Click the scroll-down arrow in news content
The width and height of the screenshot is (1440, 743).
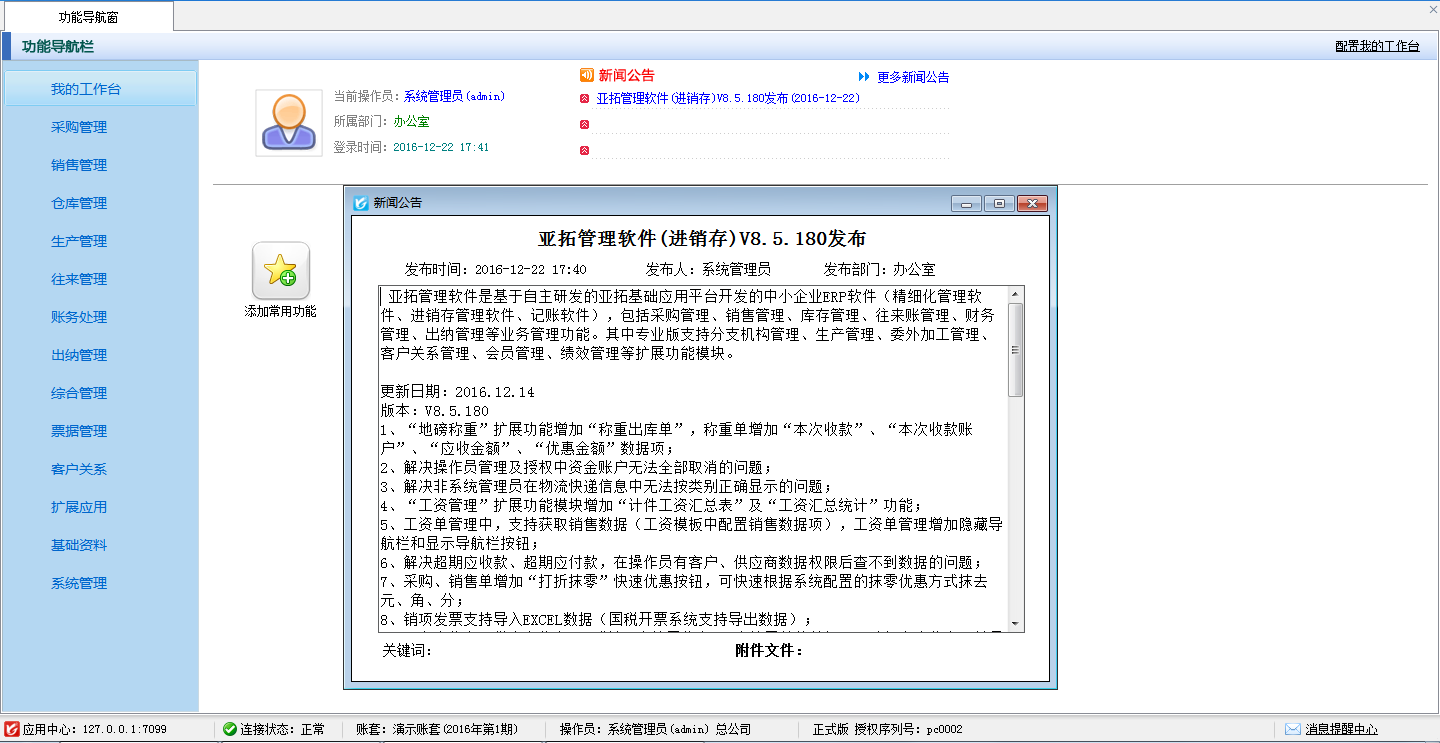[x=1016, y=623]
